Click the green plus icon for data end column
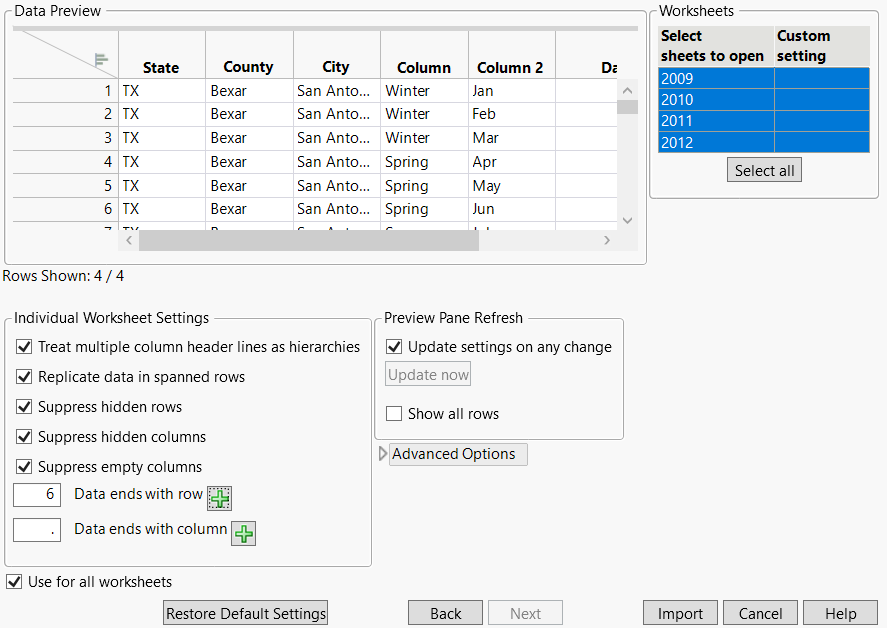Screen dimensions: 887x628 coord(243,533)
